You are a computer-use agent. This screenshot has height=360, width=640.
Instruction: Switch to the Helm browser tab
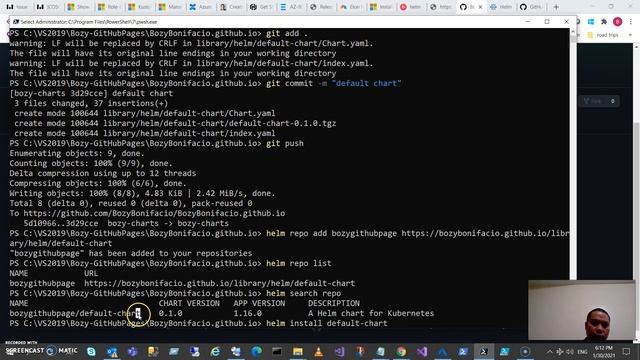501,7
